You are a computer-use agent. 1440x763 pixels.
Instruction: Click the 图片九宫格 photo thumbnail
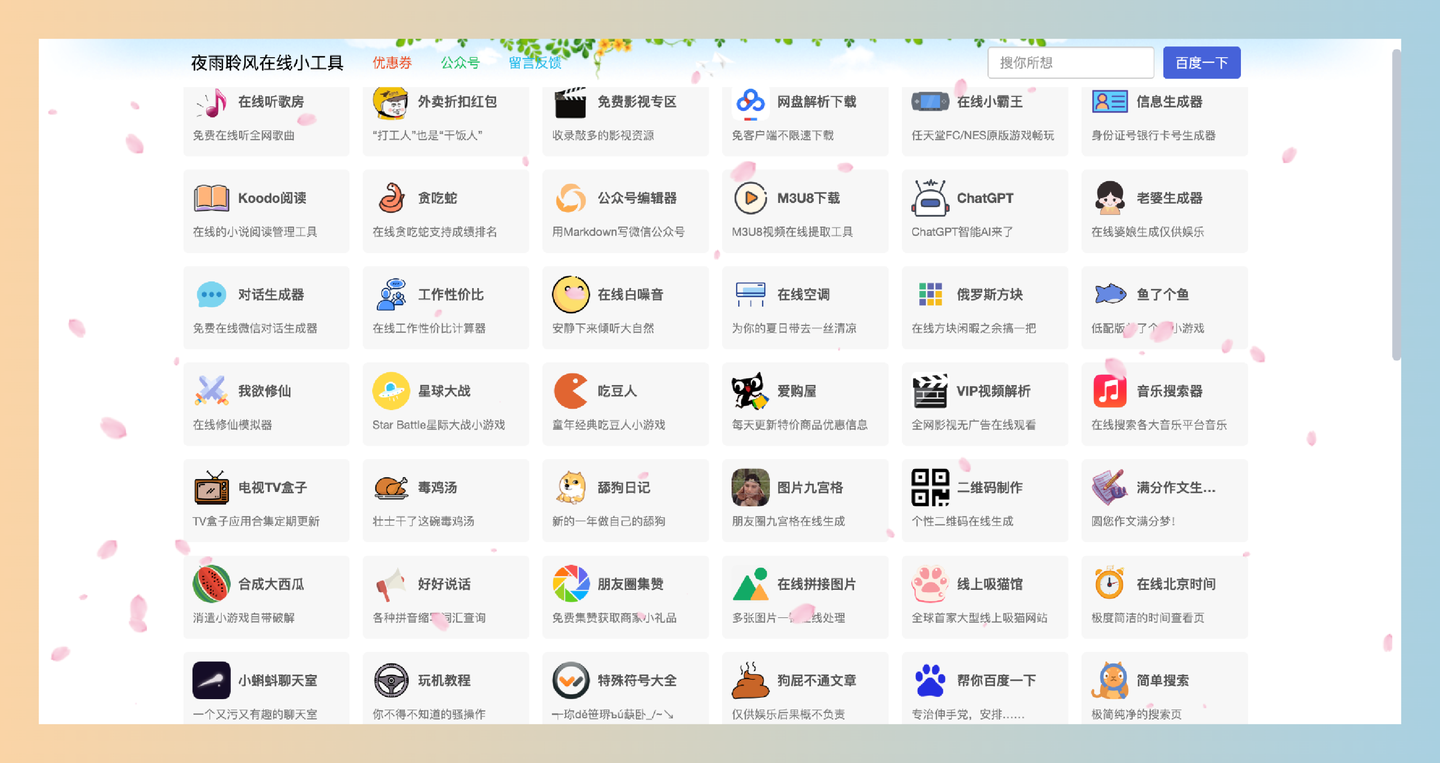click(x=751, y=487)
